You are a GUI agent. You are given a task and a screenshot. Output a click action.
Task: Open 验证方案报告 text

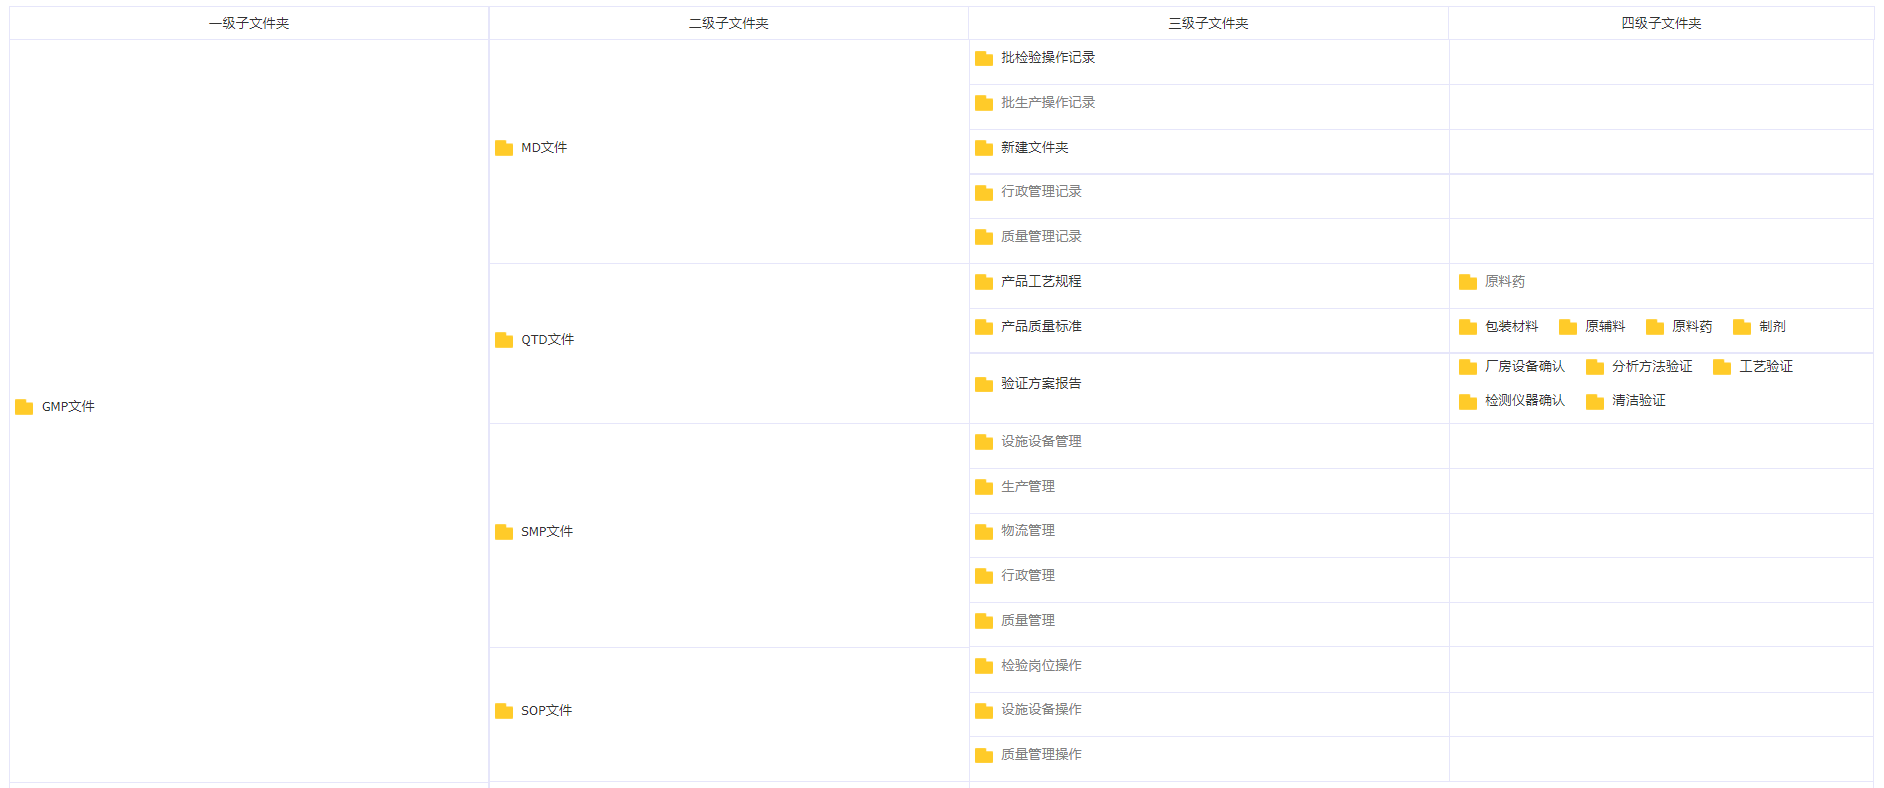pyautogui.click(x=1041, y=383)
